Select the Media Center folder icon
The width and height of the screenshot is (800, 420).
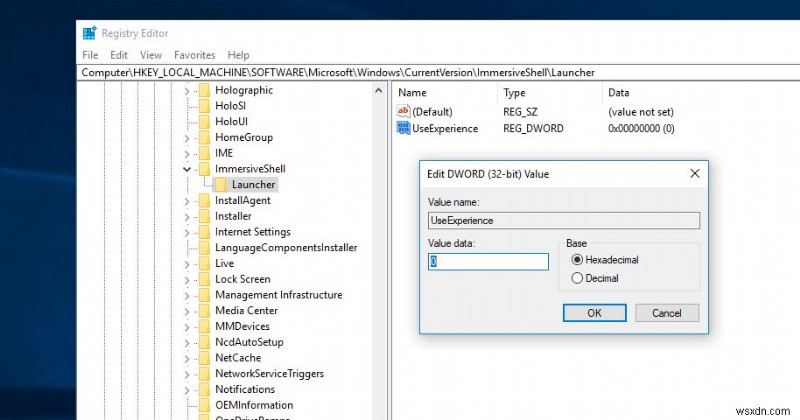tap(204, 311)
